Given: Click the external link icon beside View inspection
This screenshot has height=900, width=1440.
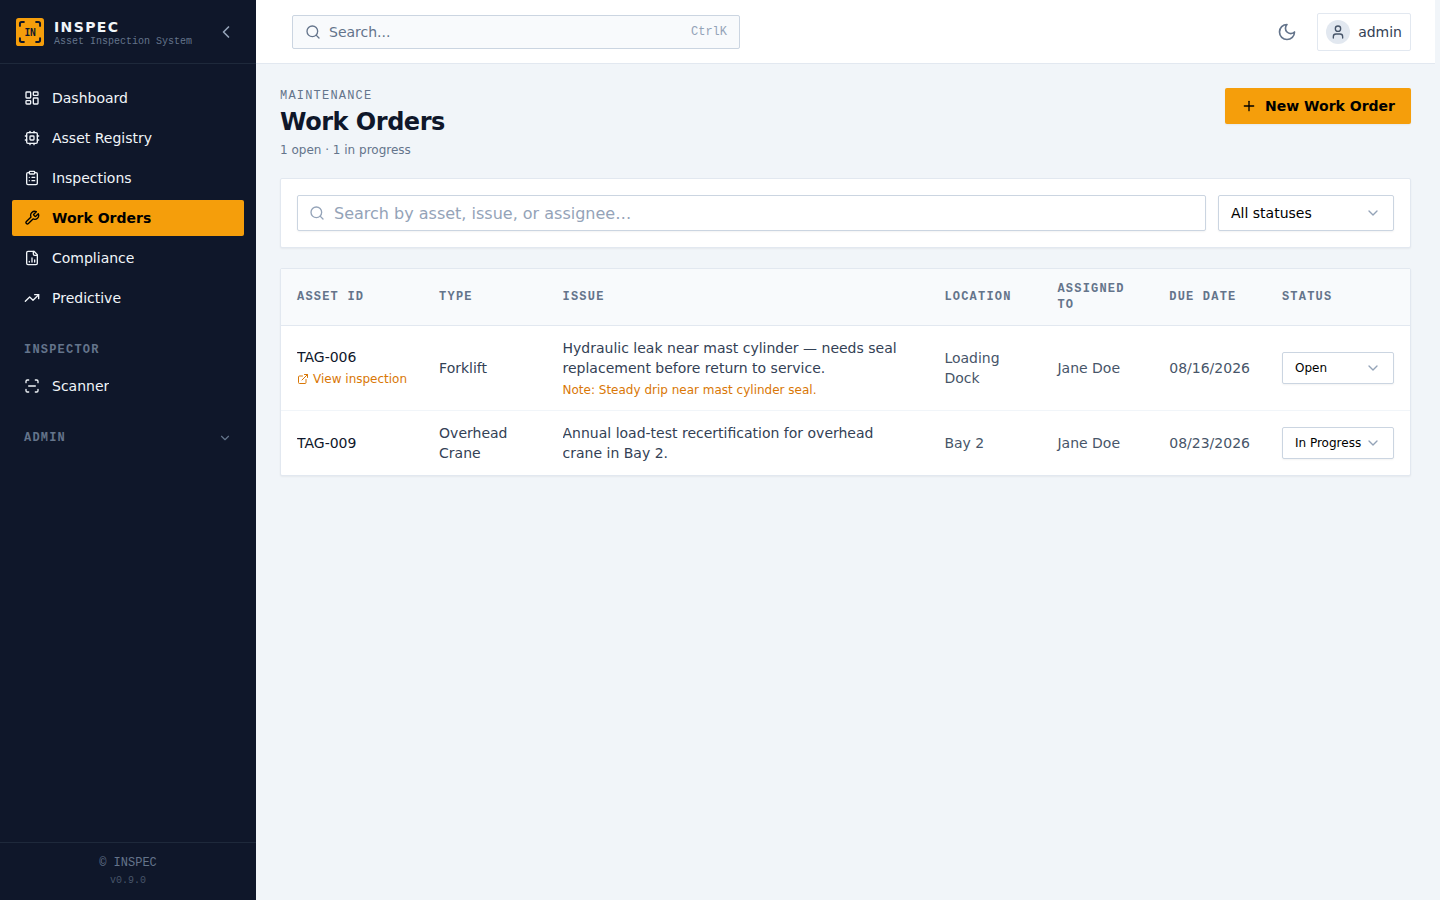Looking at the screenshot, I should [303, 379].
